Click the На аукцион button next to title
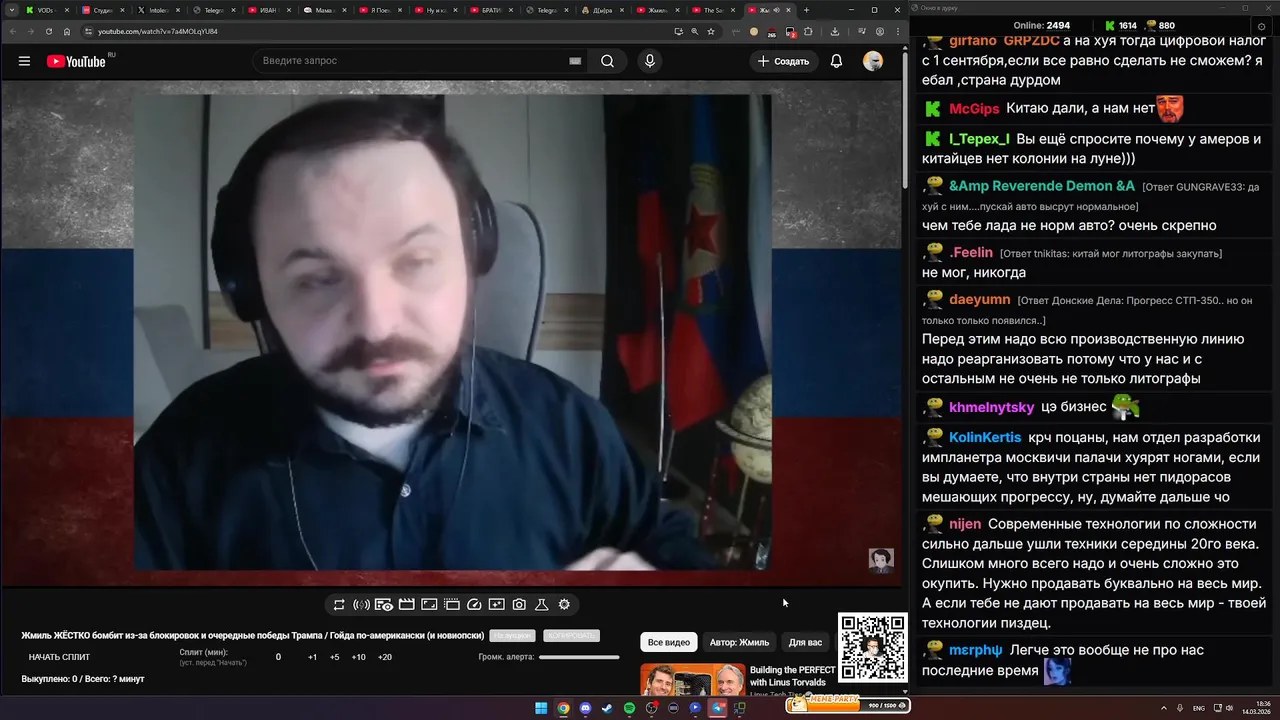 [512, 636]
